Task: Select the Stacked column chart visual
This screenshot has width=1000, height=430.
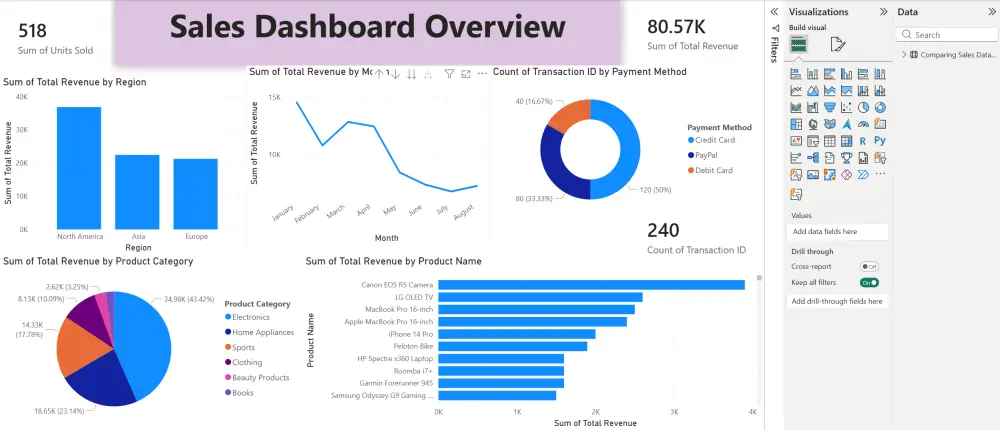Action: [812, 74]
